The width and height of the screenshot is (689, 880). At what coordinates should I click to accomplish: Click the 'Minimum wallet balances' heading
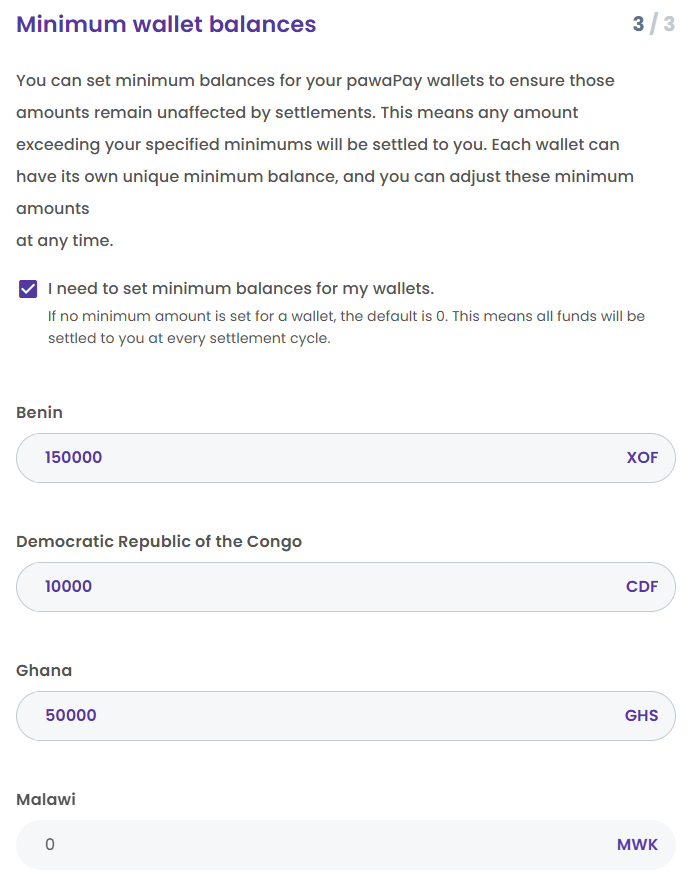click(166, 24)
